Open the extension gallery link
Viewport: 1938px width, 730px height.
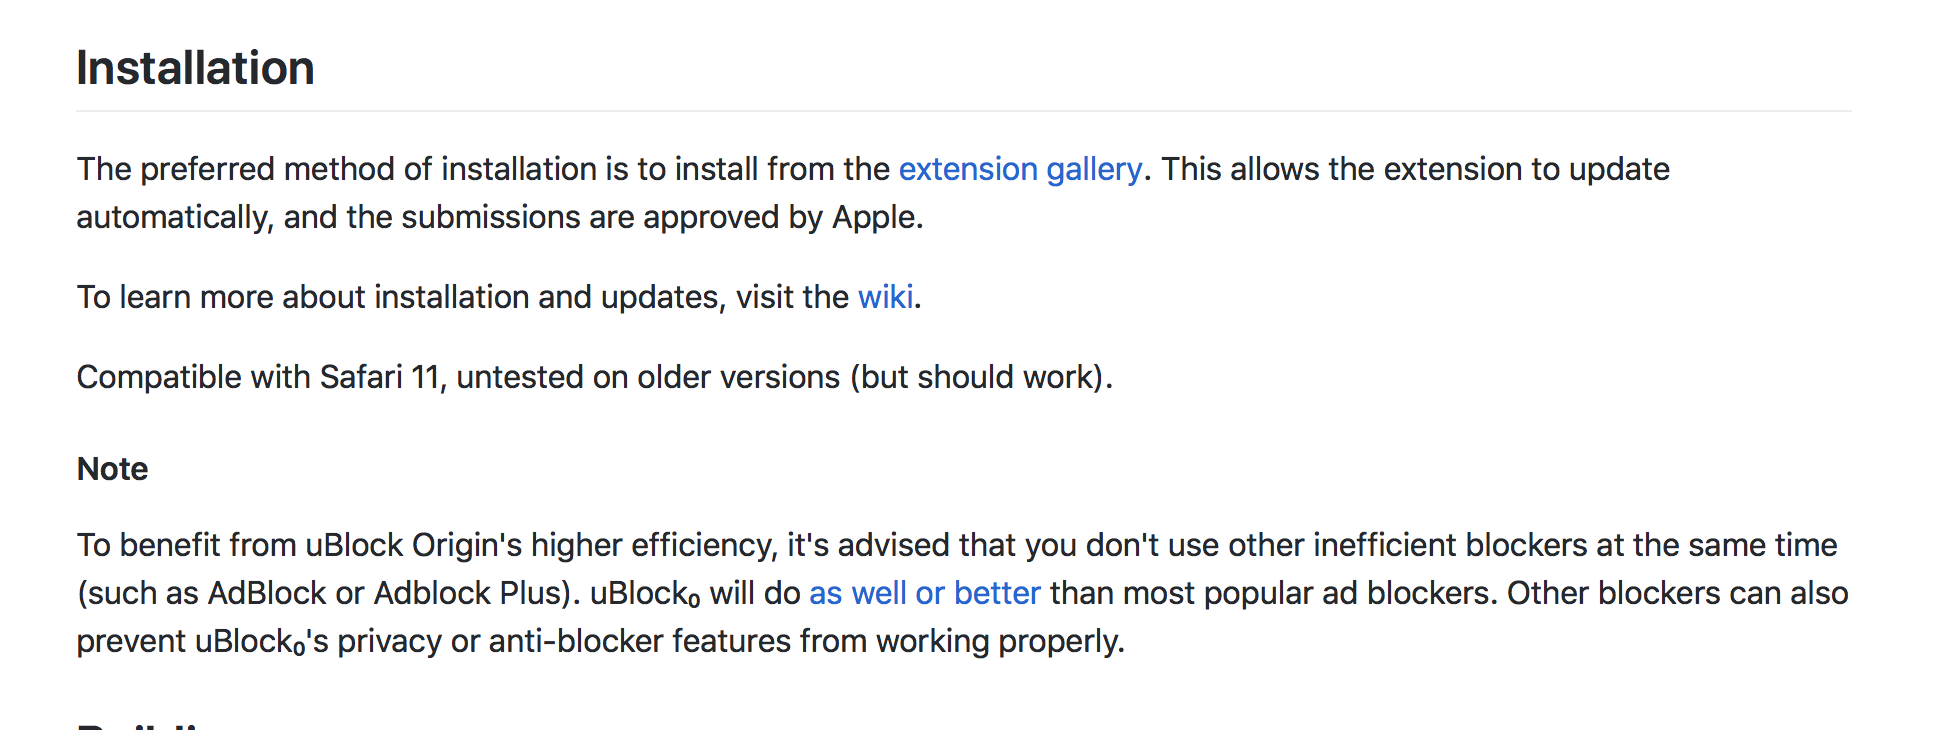tap(1020, 170)
